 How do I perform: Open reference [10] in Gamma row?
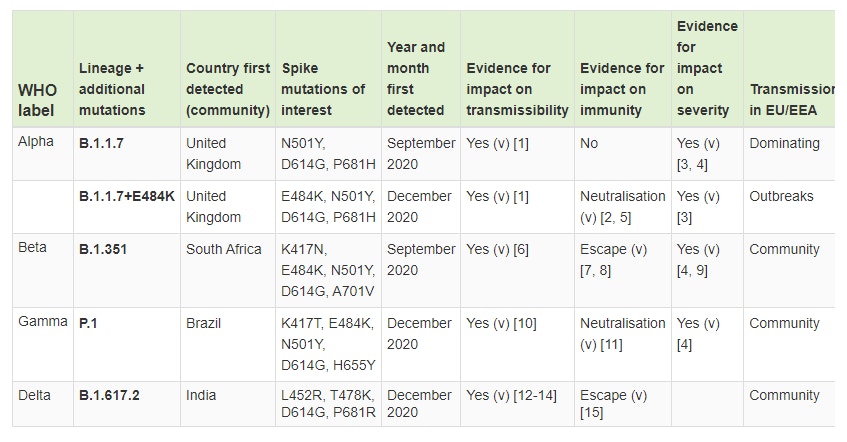(x=525, y=323)
